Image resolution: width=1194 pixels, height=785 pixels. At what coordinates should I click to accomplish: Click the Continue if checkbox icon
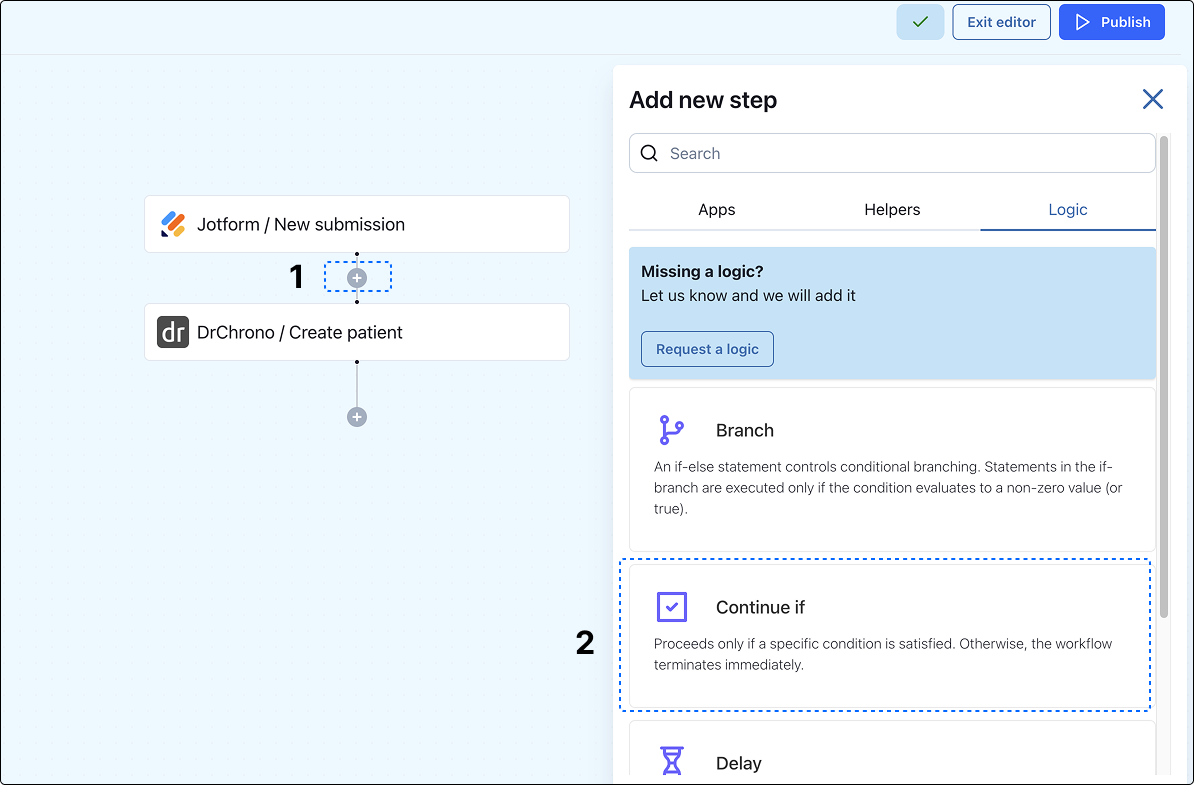point(671,607)
